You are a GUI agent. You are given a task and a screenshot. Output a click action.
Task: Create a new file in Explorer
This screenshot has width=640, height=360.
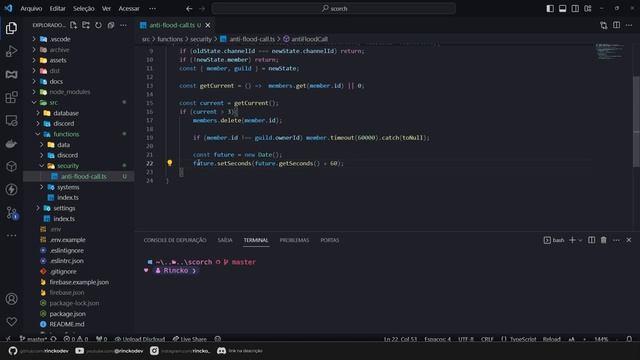click(73, 25)
